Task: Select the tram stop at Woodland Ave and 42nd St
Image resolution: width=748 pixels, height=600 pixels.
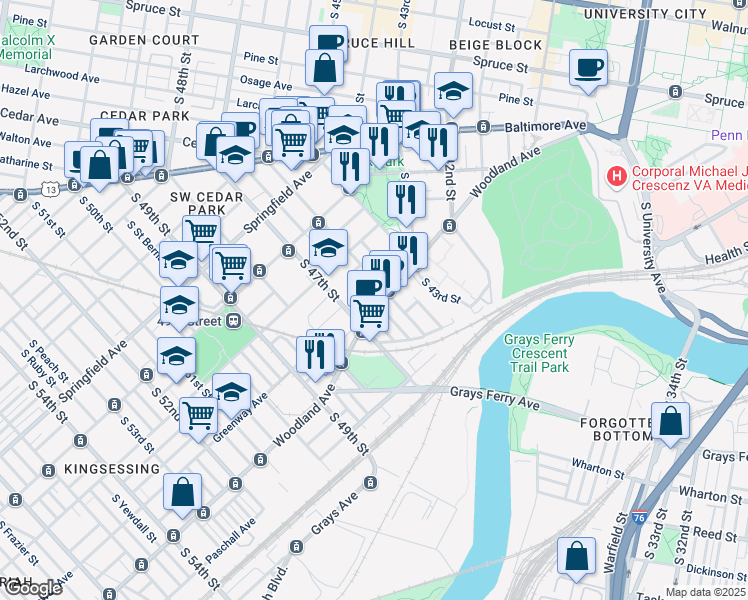Action: point(449,226)
